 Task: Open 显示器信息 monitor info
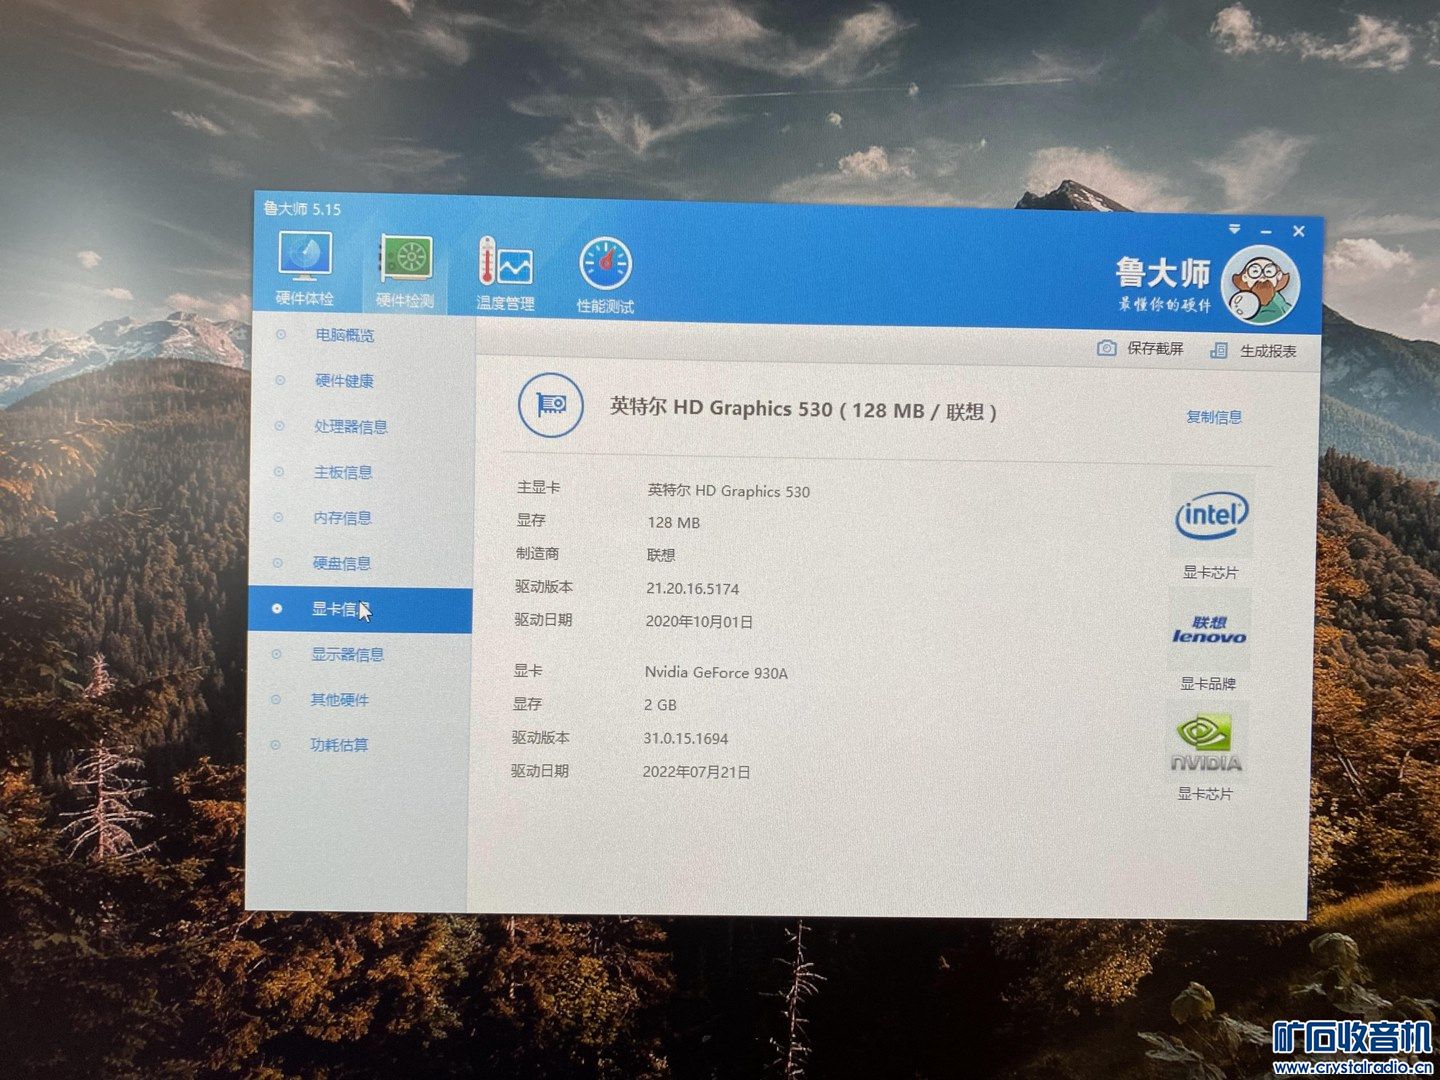click(348, 655)
